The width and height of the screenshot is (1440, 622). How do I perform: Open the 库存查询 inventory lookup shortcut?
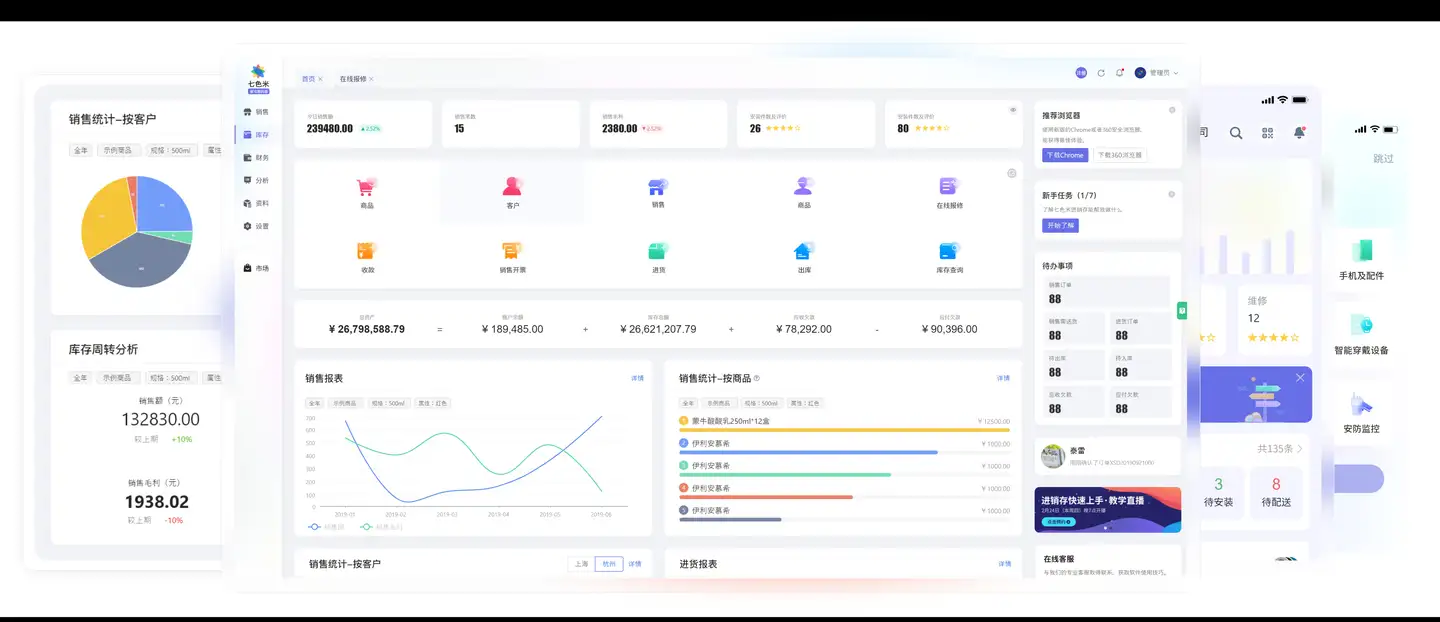(949, 252)
